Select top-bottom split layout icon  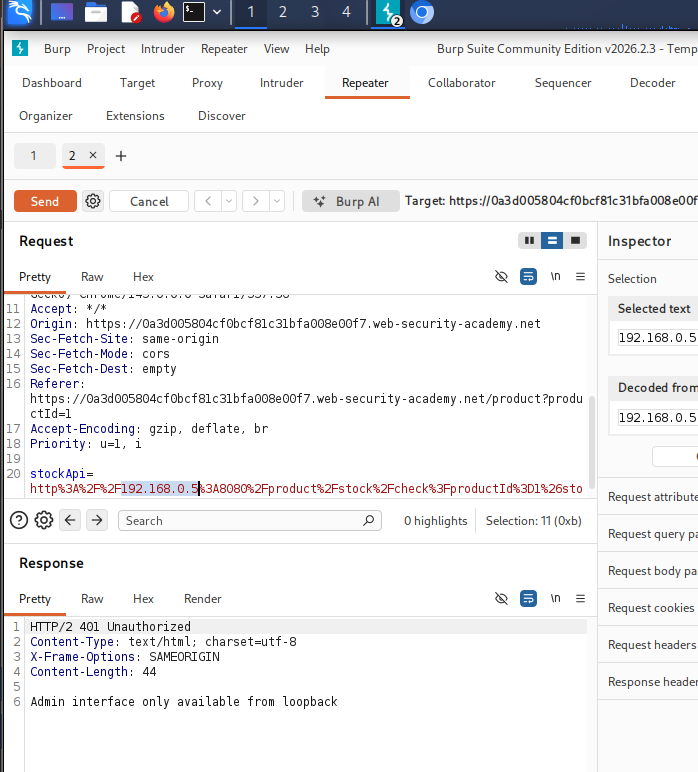[x=552, y=240]
